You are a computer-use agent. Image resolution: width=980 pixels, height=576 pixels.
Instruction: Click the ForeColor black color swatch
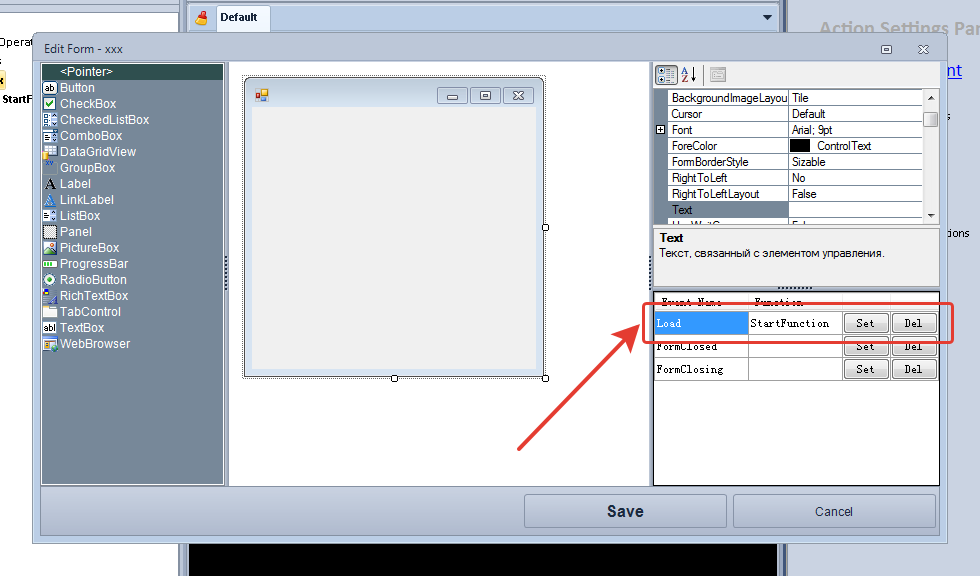coord(800,146)
